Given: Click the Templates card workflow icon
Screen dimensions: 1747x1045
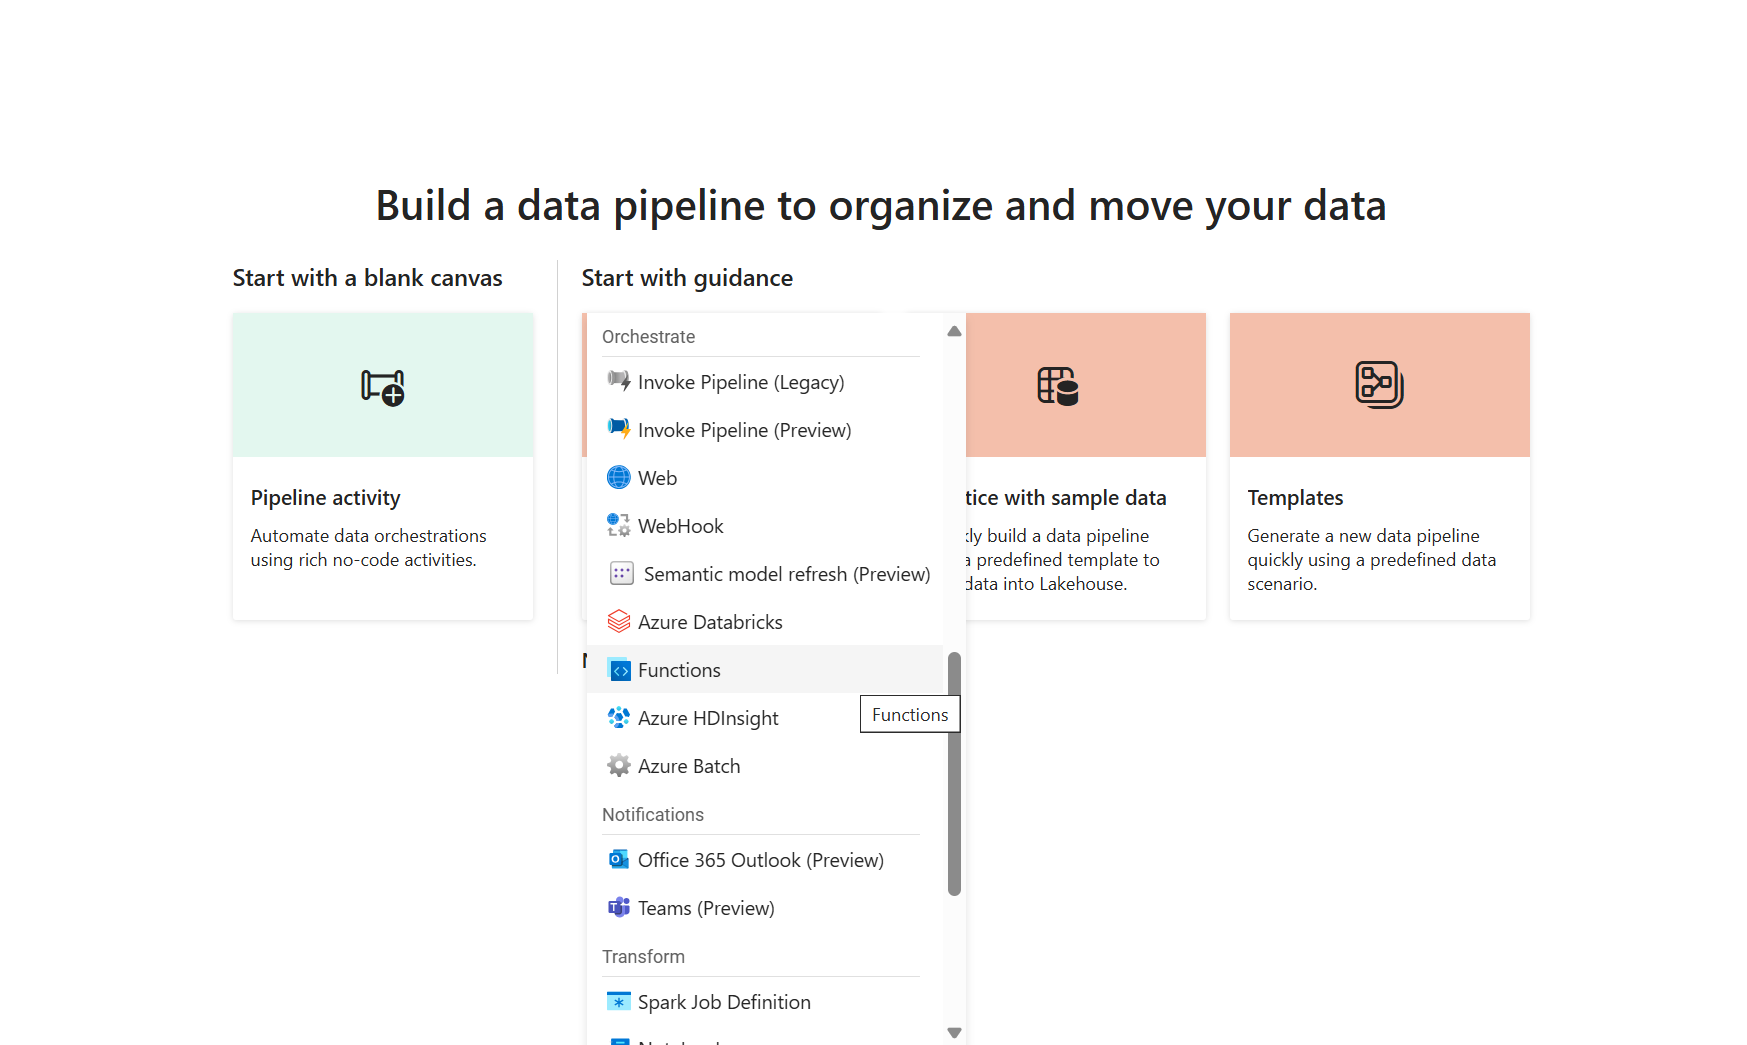Looking at the screenshot, I should [x=1379, y=385].
